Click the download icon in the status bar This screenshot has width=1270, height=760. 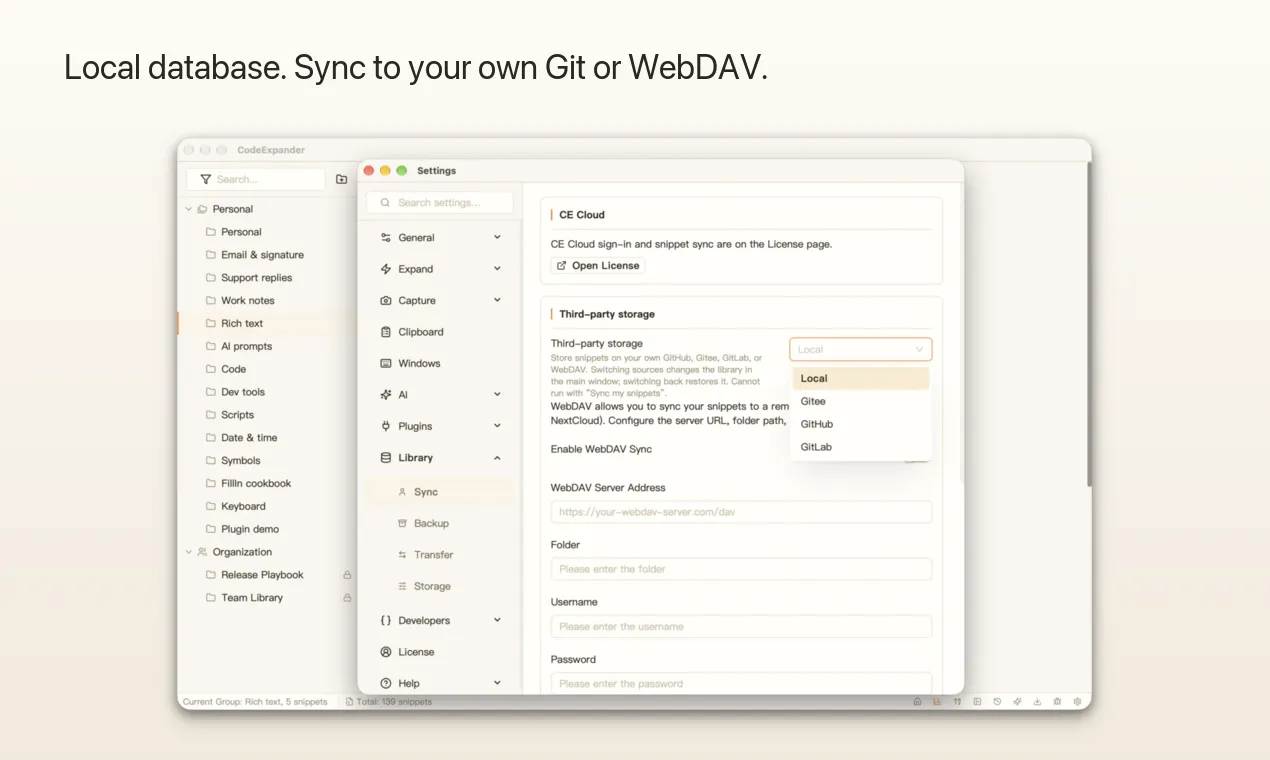pyautogui.click(x=1037, y=701)
